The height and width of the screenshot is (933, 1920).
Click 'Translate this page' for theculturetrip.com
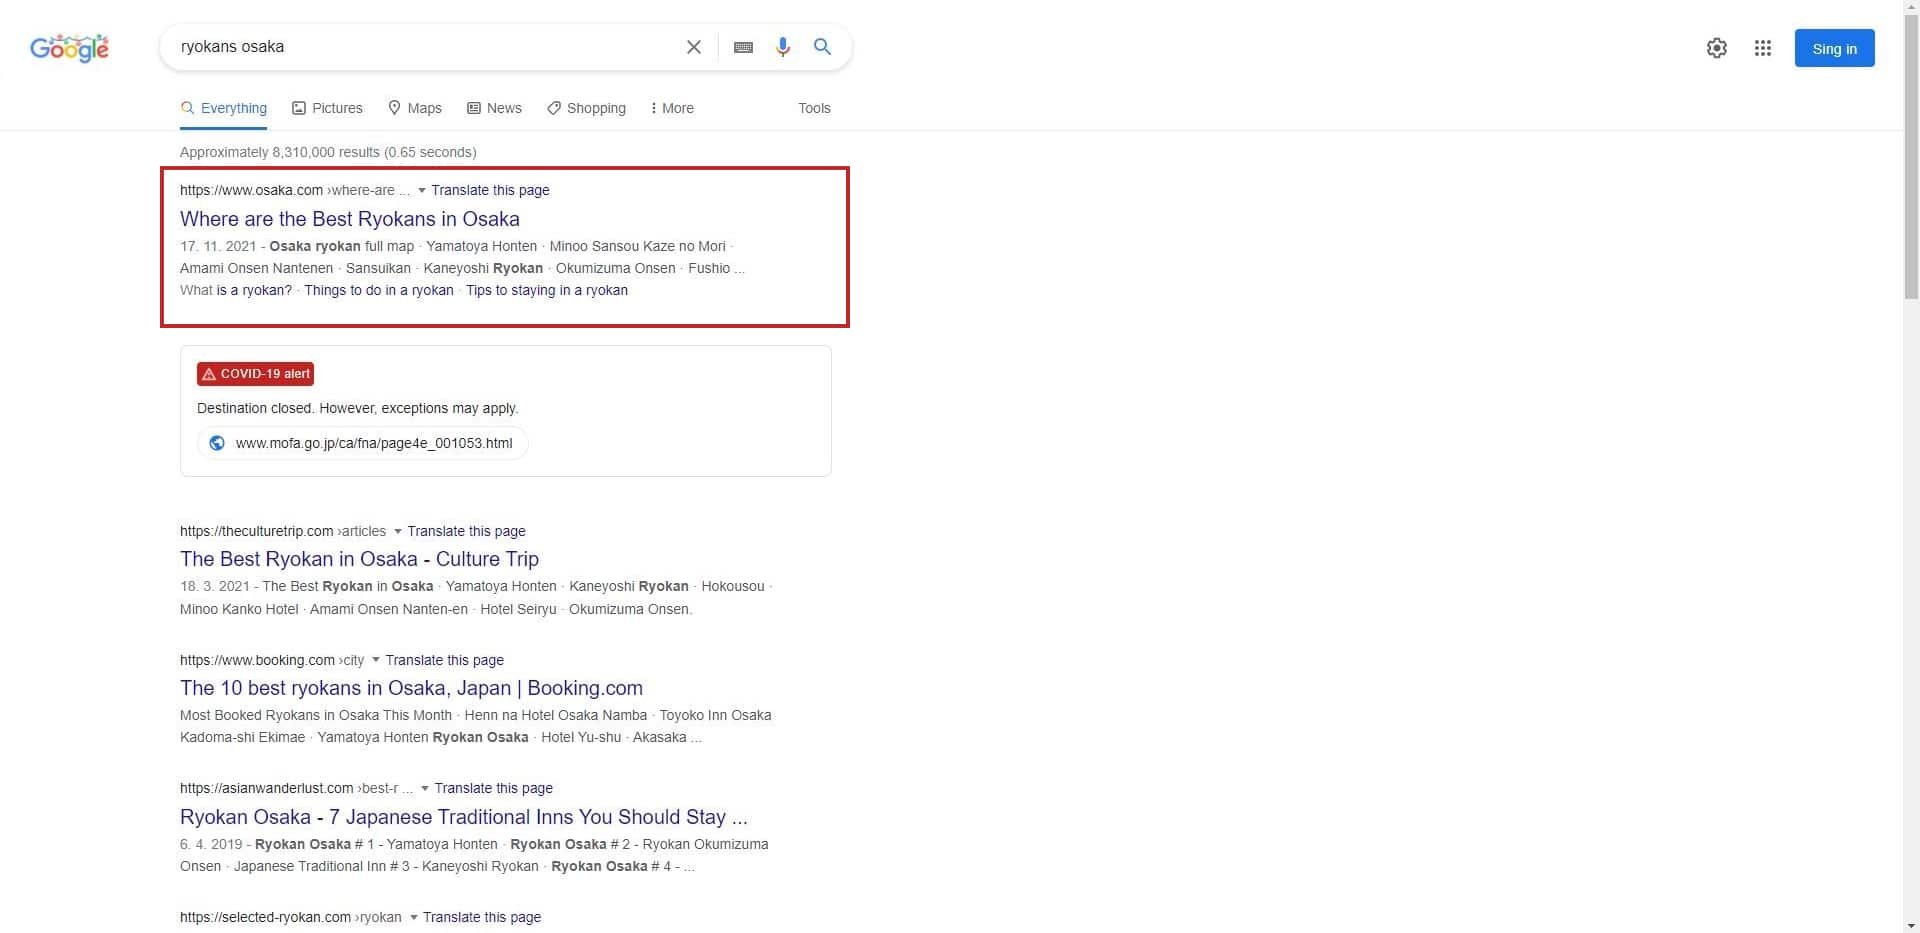(466, 531)
